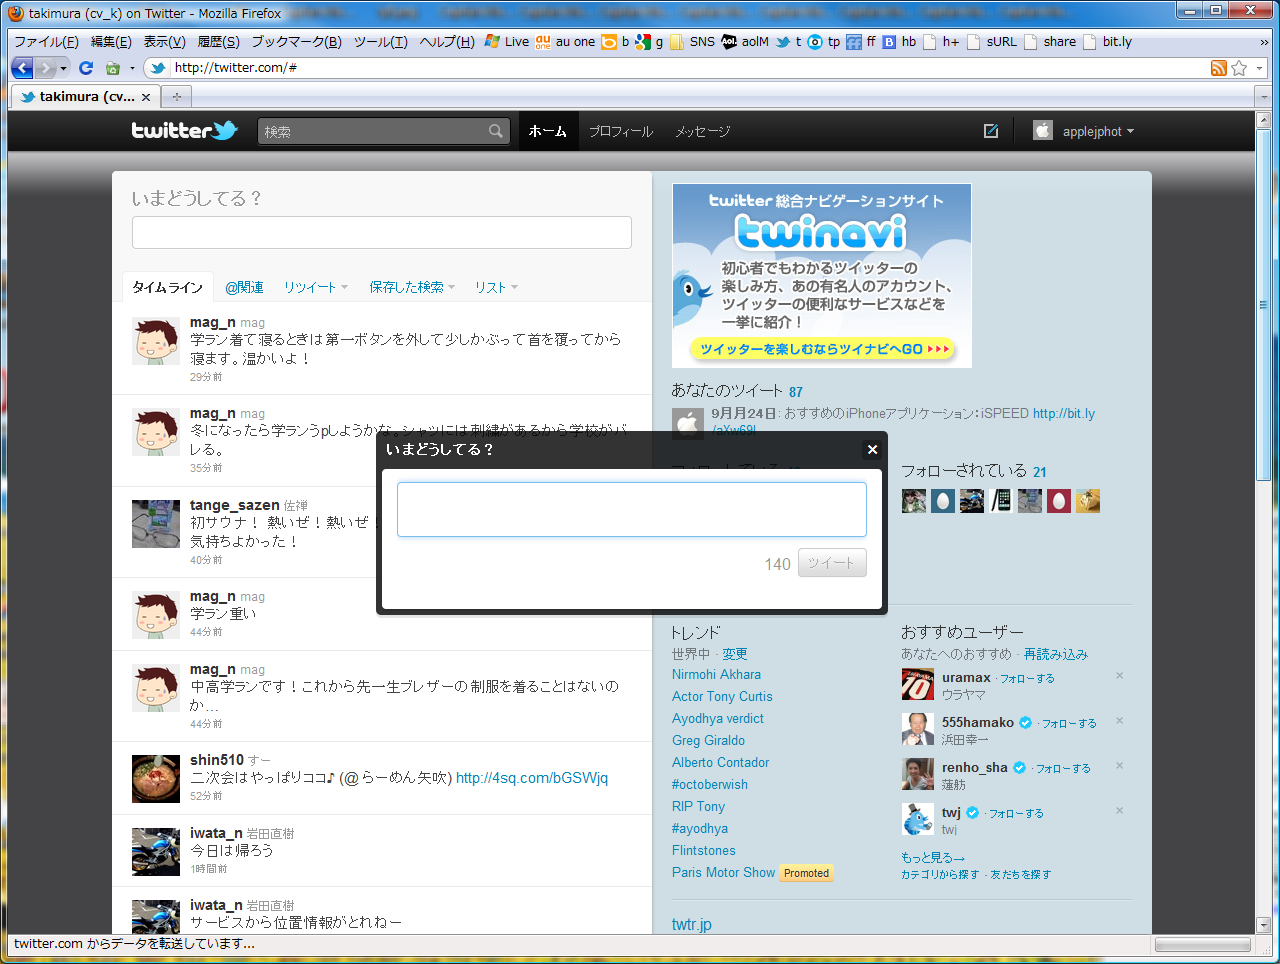Image resolution: width=1280 pixels, height=964 pixels.
Task: Expand the リスト dropdown
Action: (496, 287)
